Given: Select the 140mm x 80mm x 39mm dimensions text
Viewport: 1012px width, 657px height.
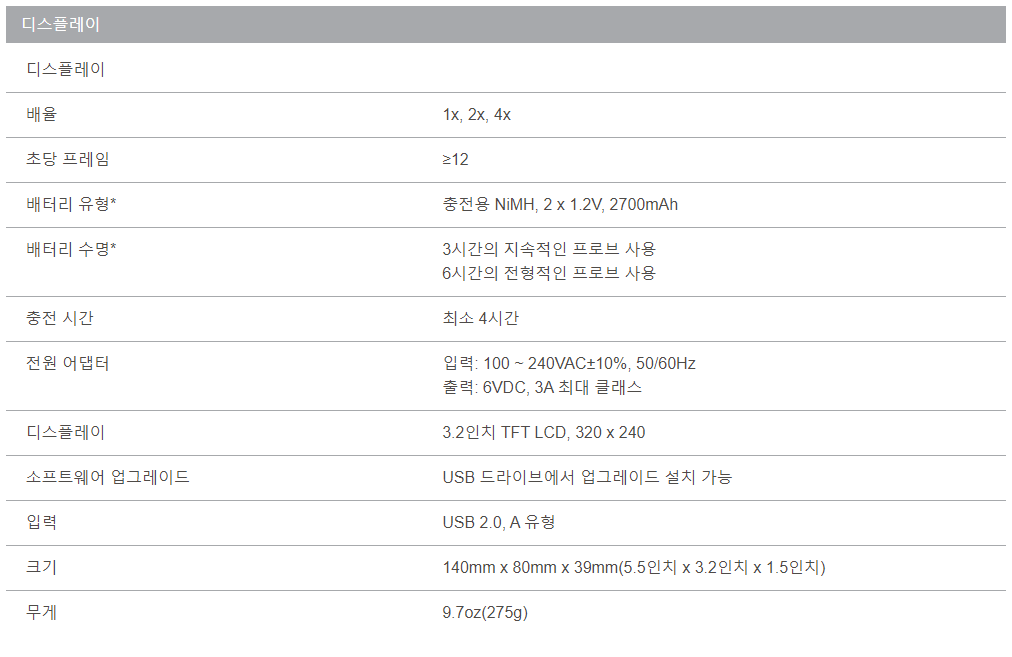Looking at the screenshot, I should 634,568.
